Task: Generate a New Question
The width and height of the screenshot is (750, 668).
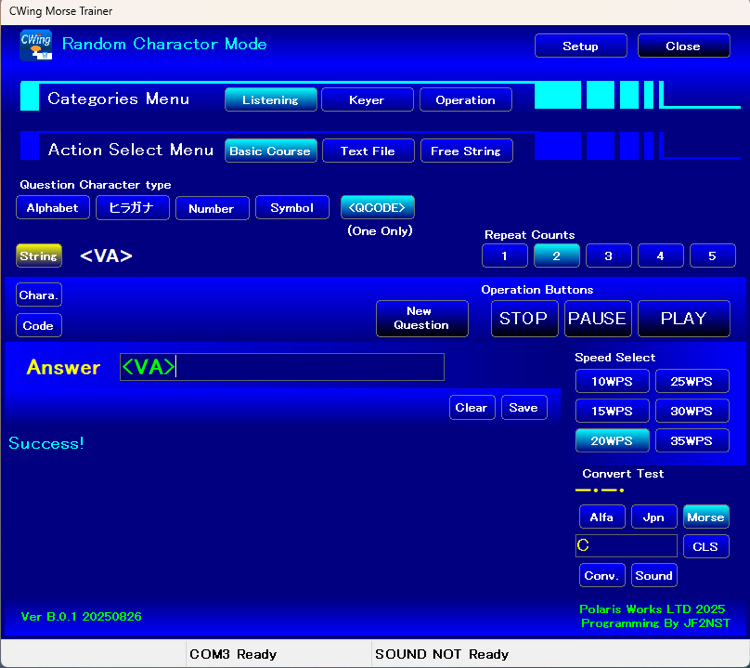Action: [421, 318]
